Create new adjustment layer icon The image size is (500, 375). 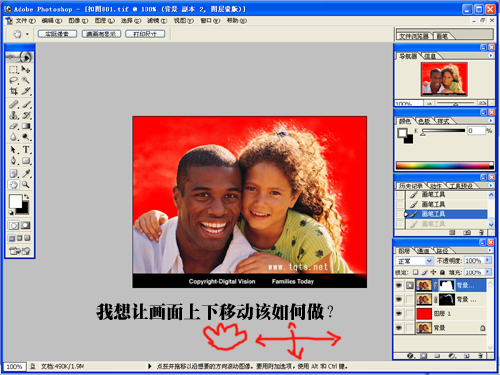[452, 356]
